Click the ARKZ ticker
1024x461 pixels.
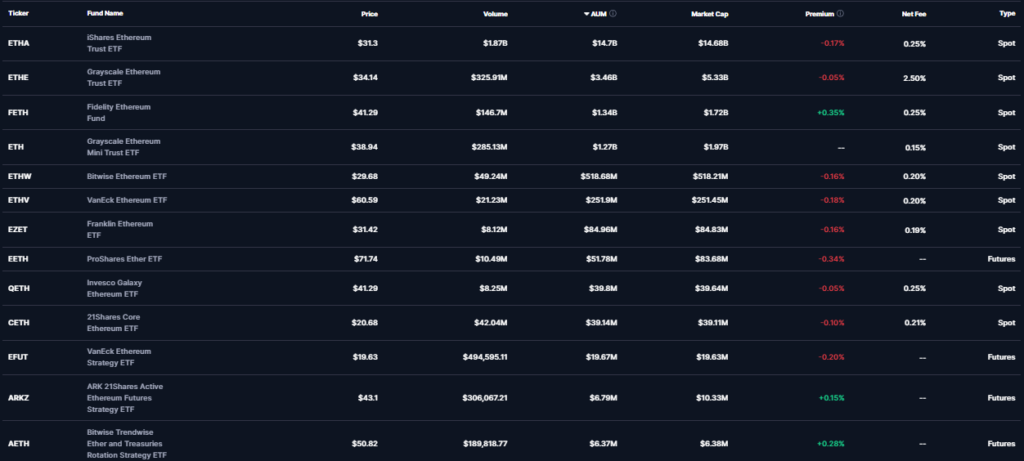(x=20, y=398)
